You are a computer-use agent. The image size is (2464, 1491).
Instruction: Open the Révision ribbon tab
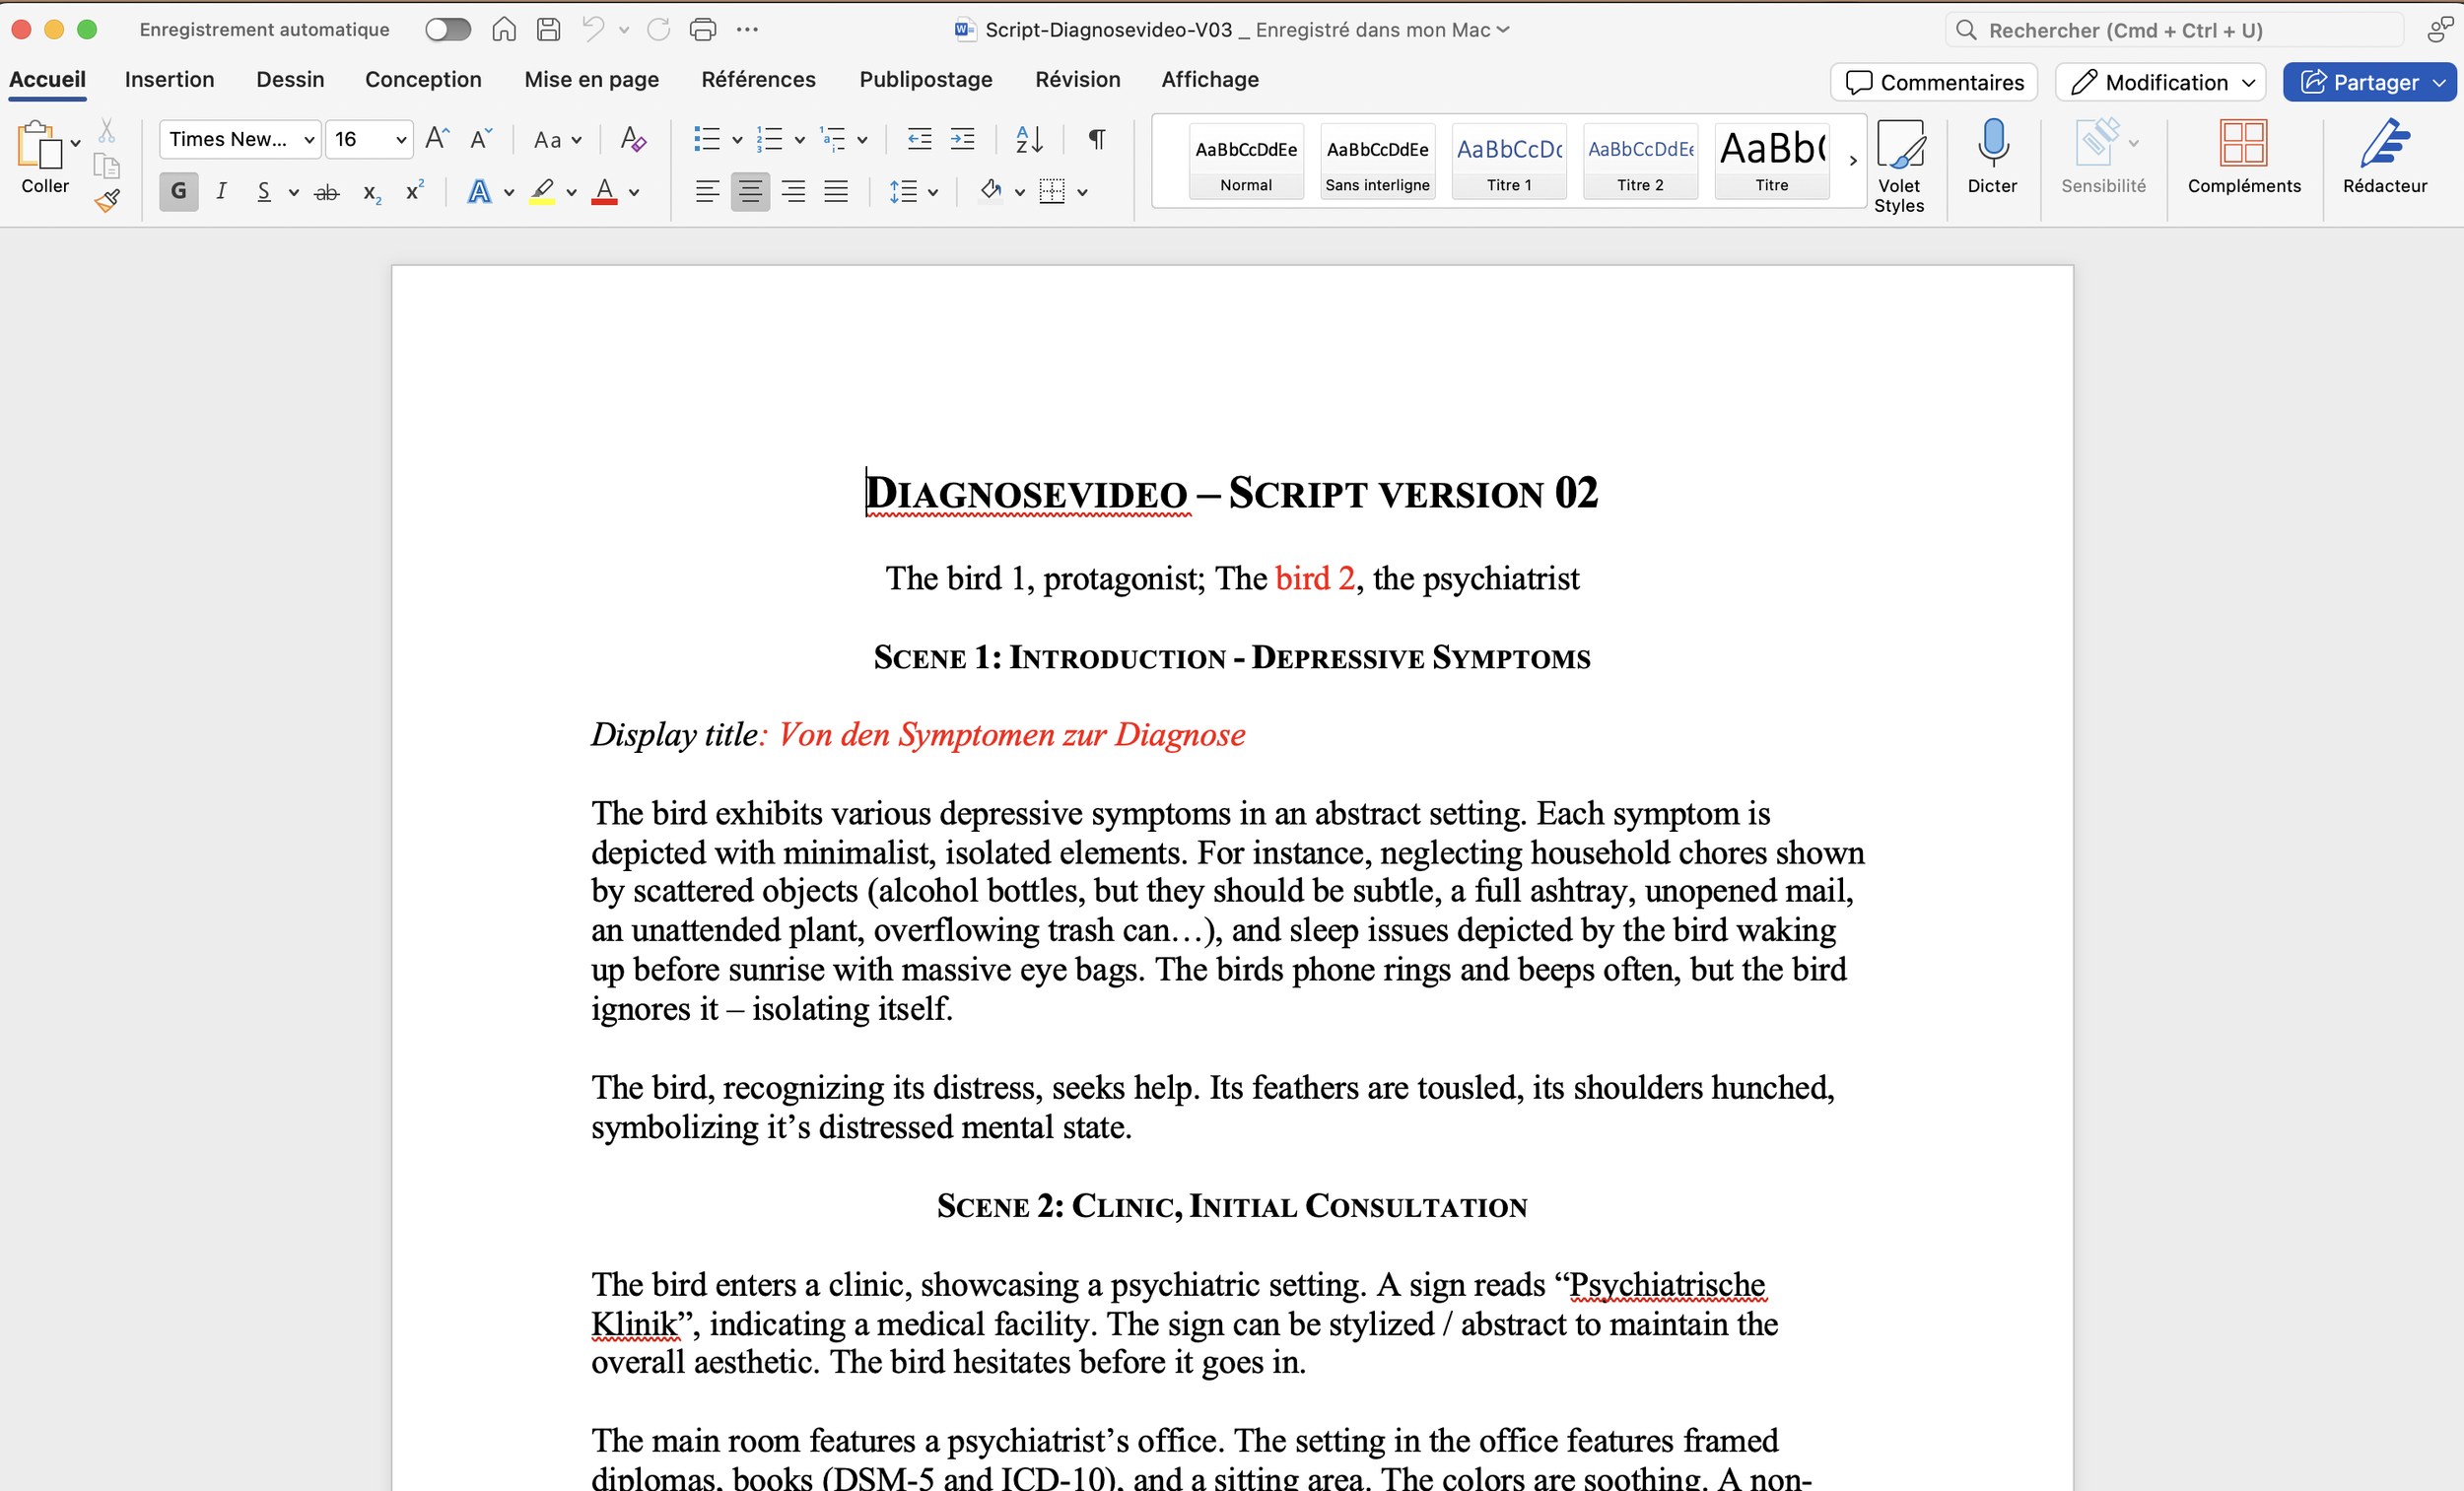(1077, 80)
